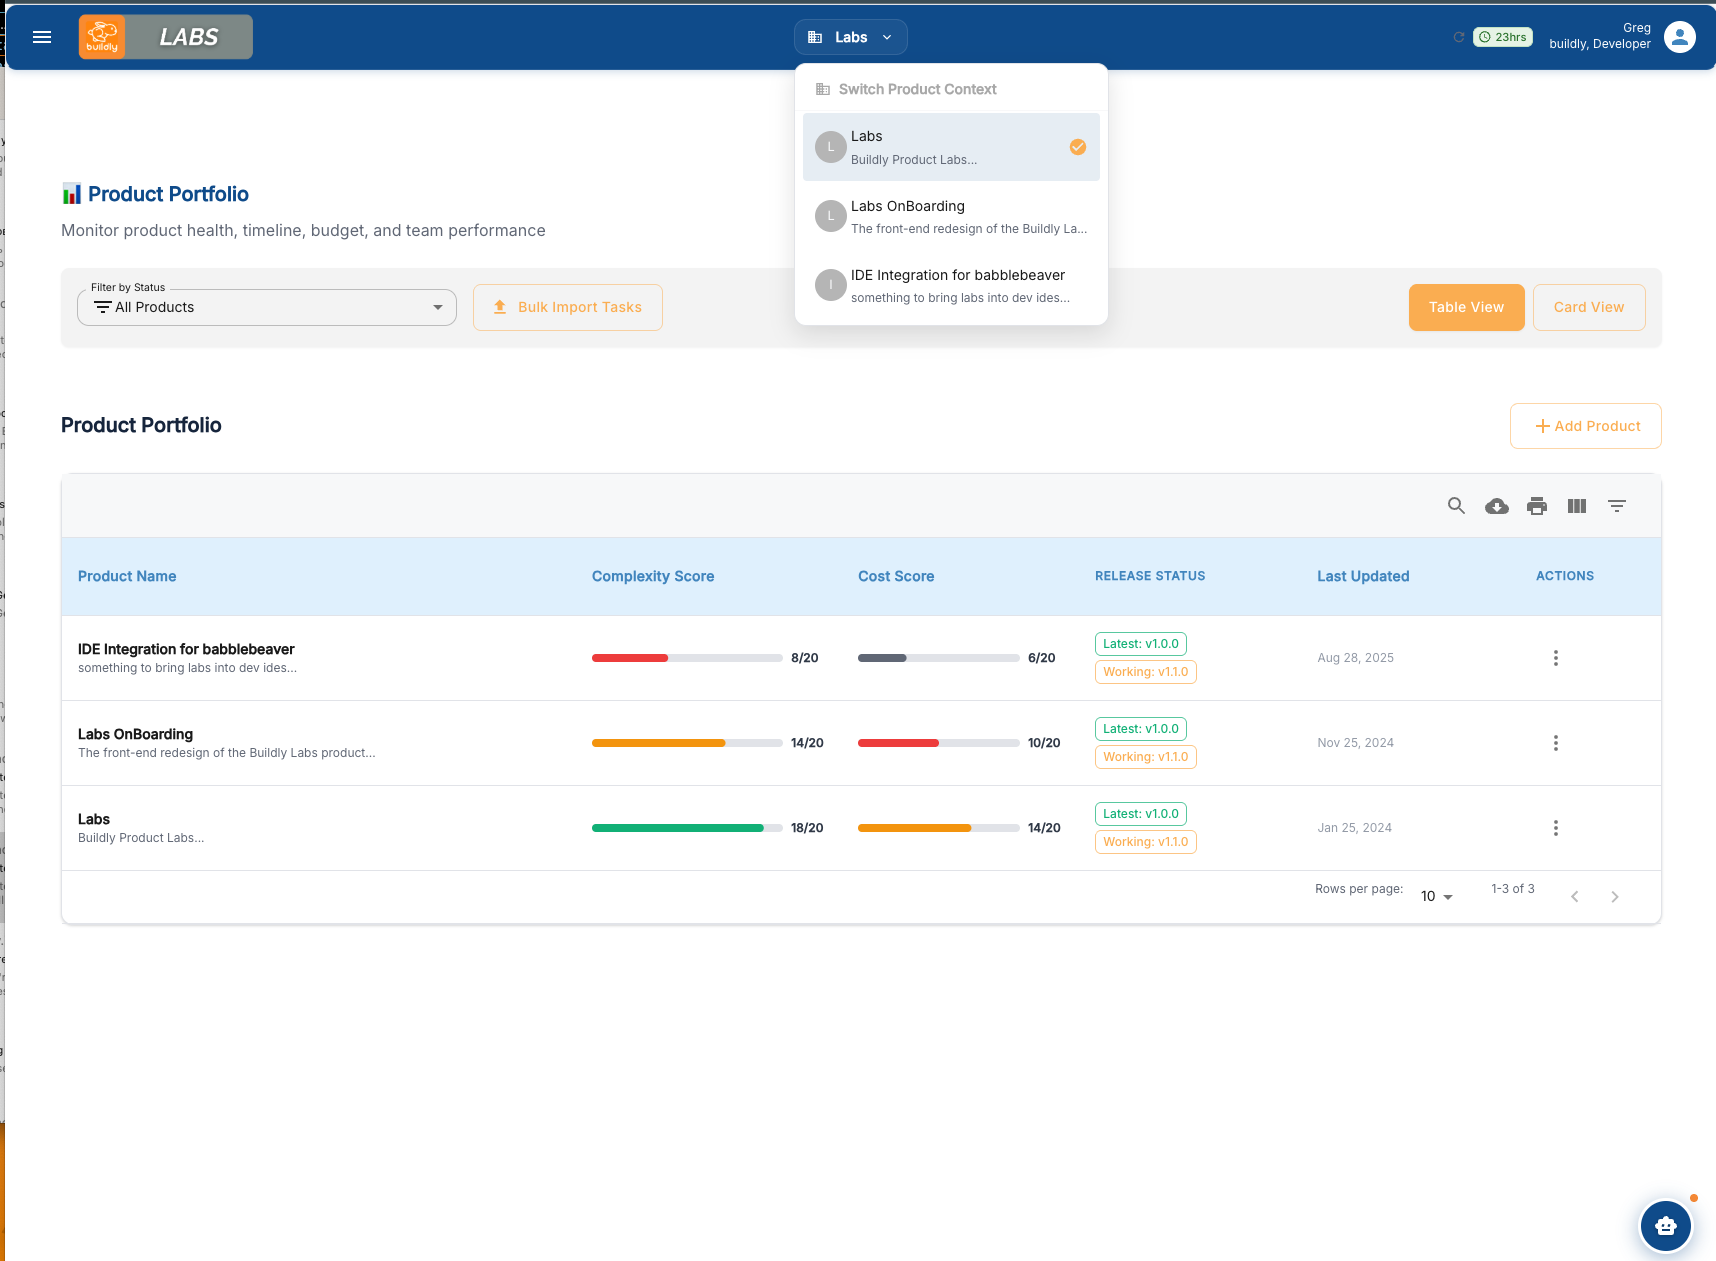Open the hamburger navigation menu
The height and width of the screenshot is (1261, 1716).
[42, 37]
